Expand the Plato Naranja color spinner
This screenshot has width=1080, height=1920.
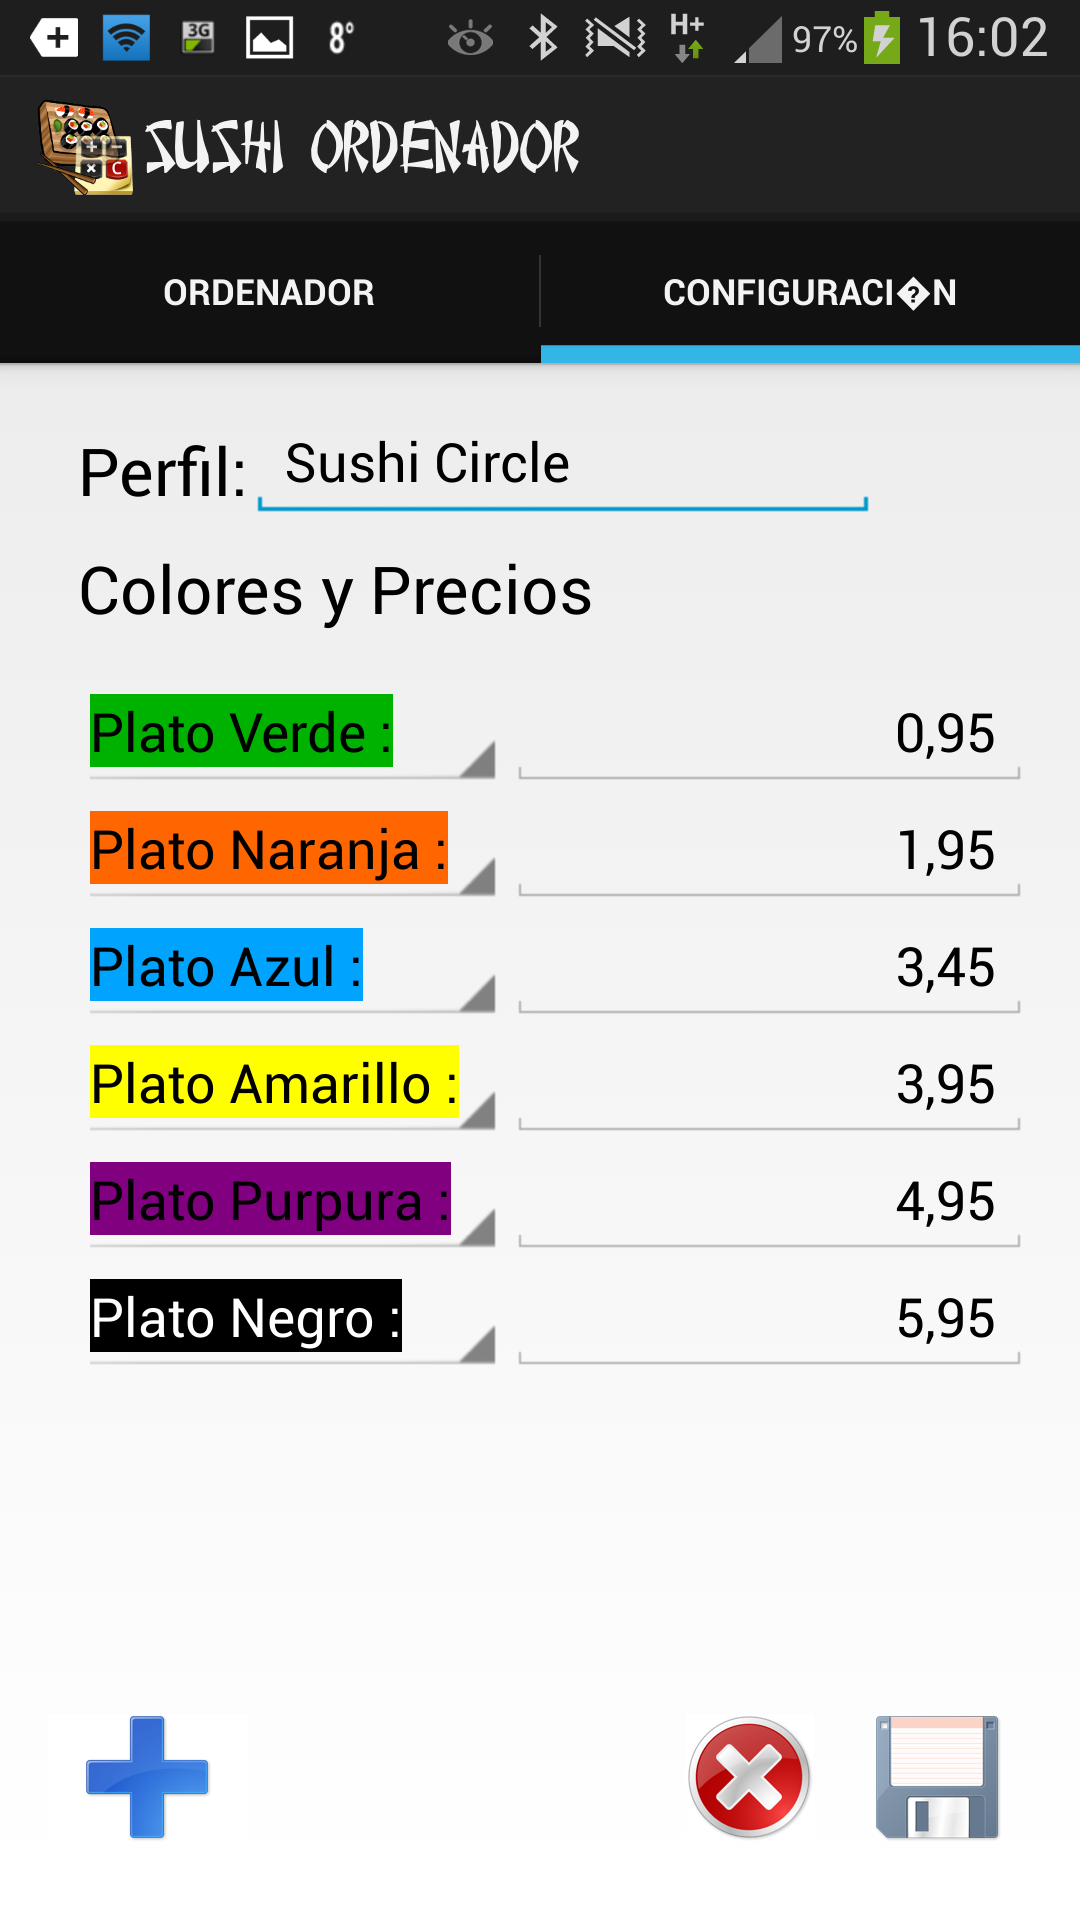pyautogui.click(x=292, y=851)
